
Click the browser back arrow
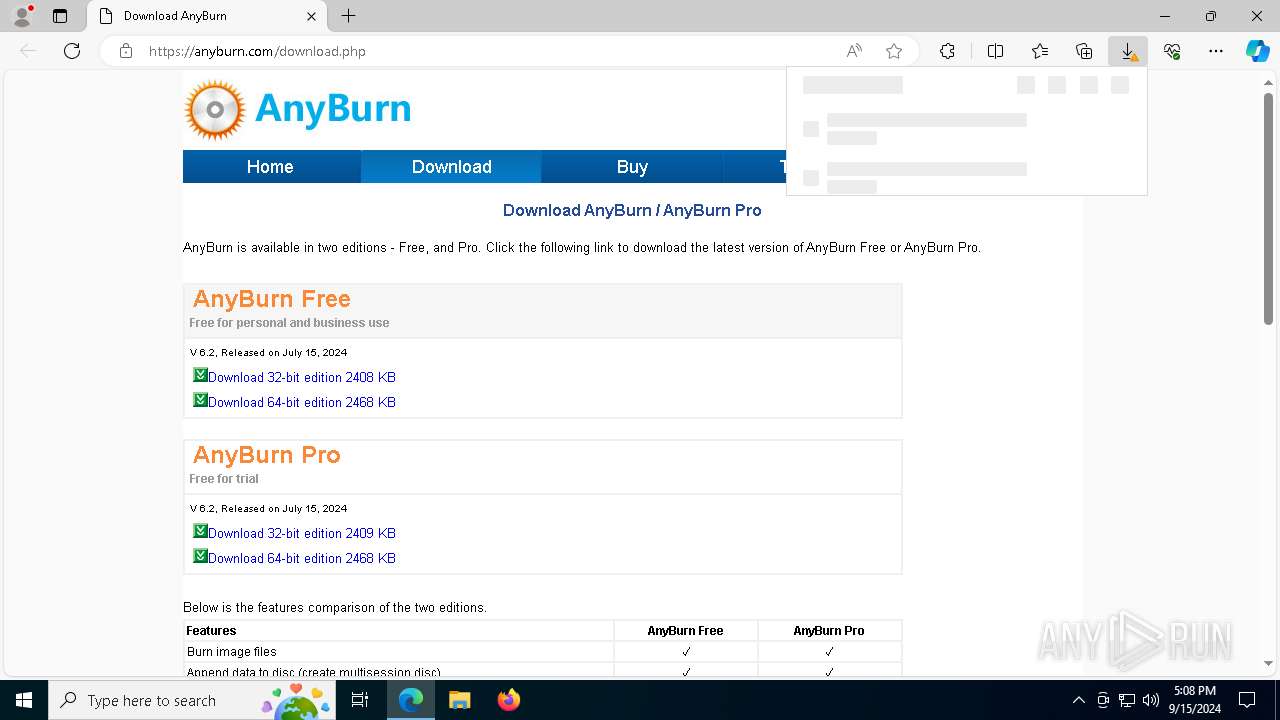(x=28, y=51)
